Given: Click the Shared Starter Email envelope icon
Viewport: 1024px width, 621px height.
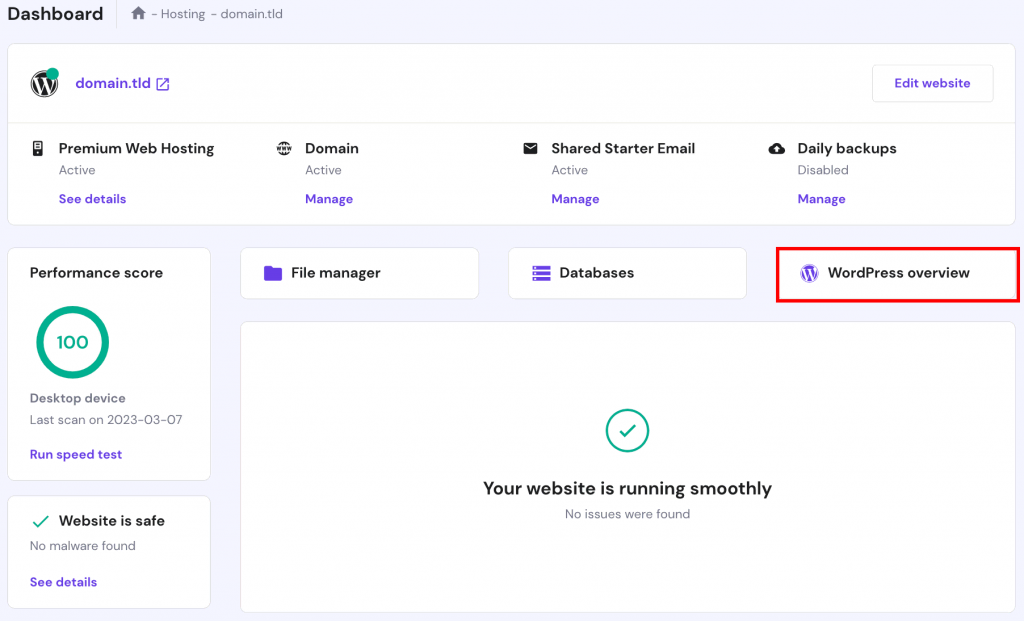Looking at the screenshot, I should pyautogui.click(x=530, y=148).
